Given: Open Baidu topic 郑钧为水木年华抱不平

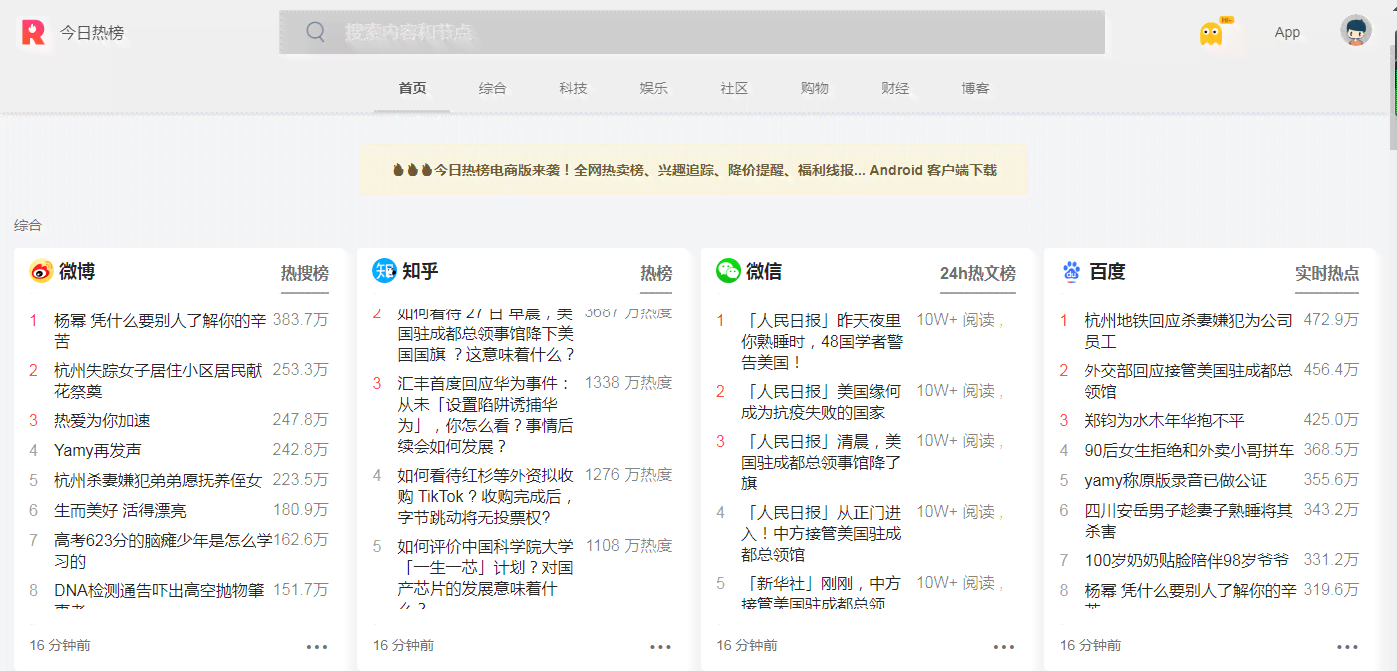Looking at the screenshot, I should point(1165,420).
